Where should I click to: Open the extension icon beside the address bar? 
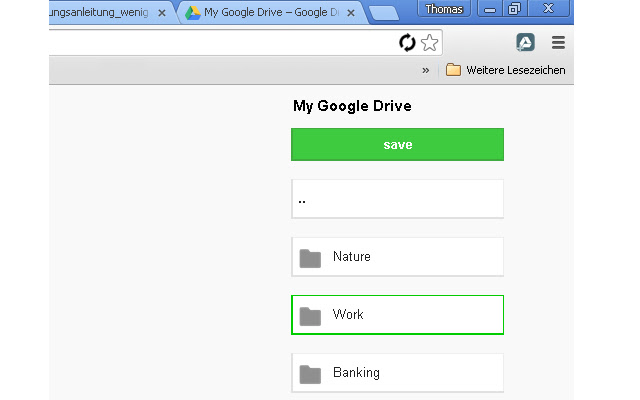[x=525, y=42]
